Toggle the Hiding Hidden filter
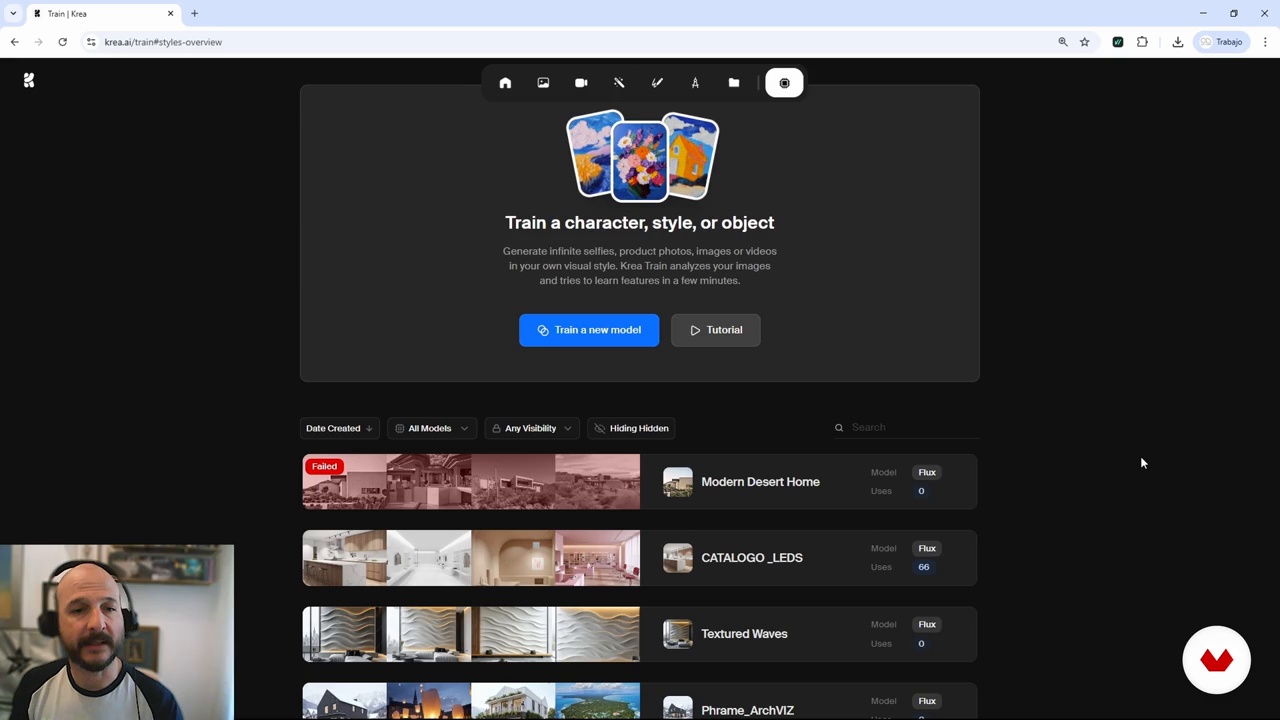The image size is (1280, 720). pos(632,428)
